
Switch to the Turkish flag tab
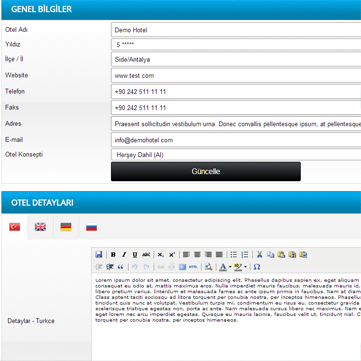point(15,227)
